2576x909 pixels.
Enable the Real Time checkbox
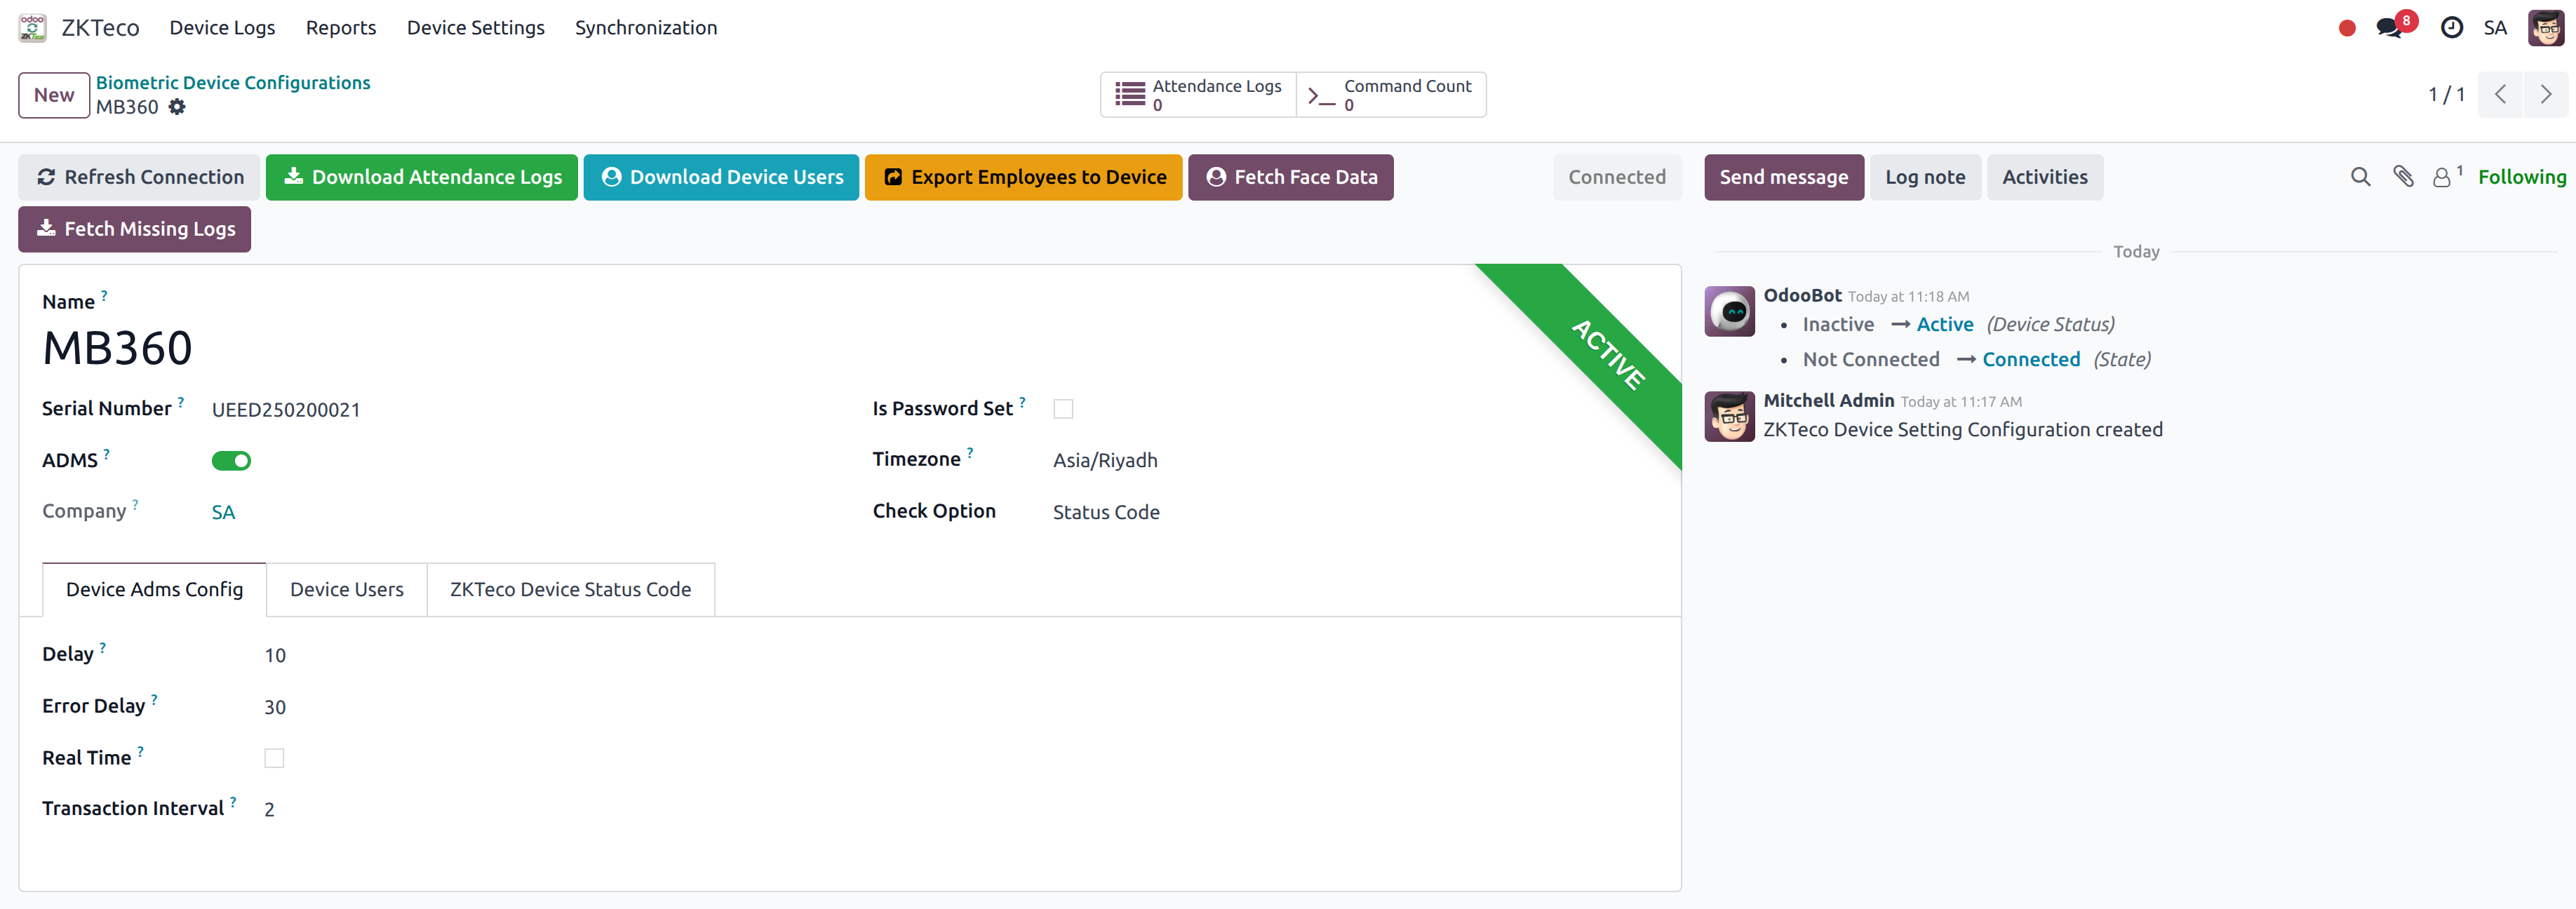coord(274,757)
